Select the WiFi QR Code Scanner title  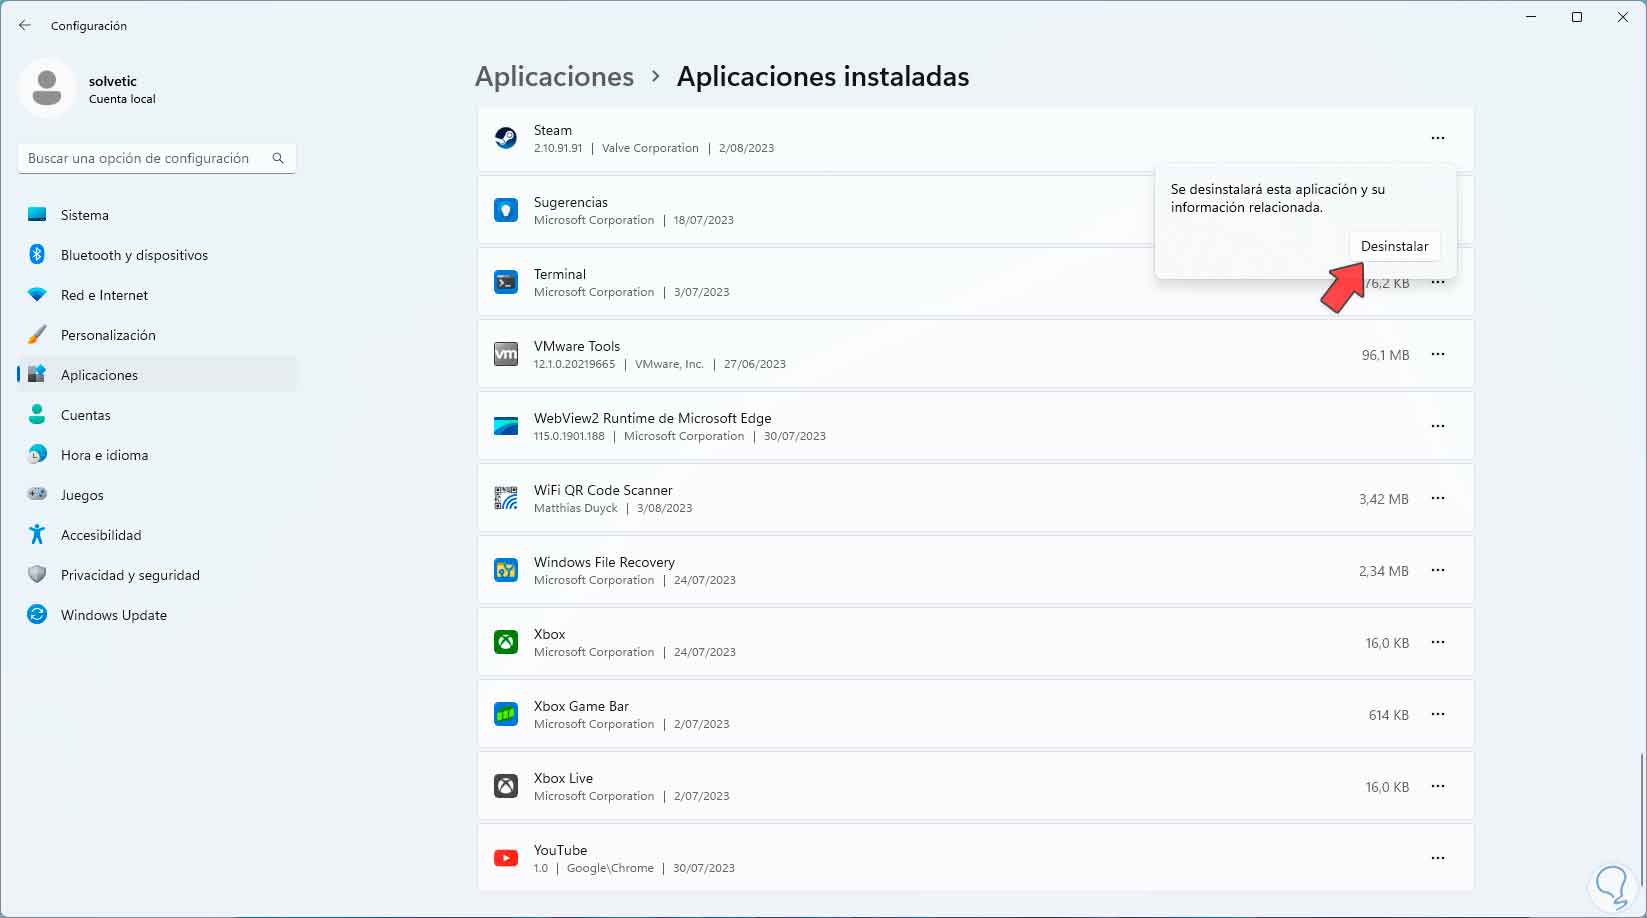click(603, 490)
